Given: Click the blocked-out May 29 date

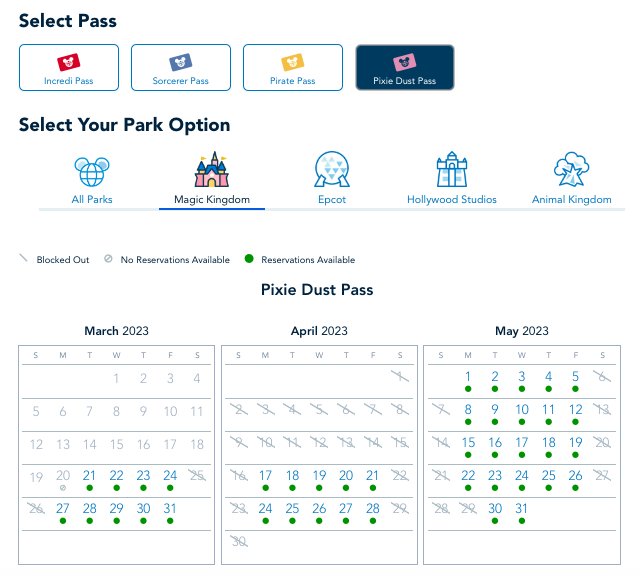Looking at the screenshot, I should click(468, 509).
